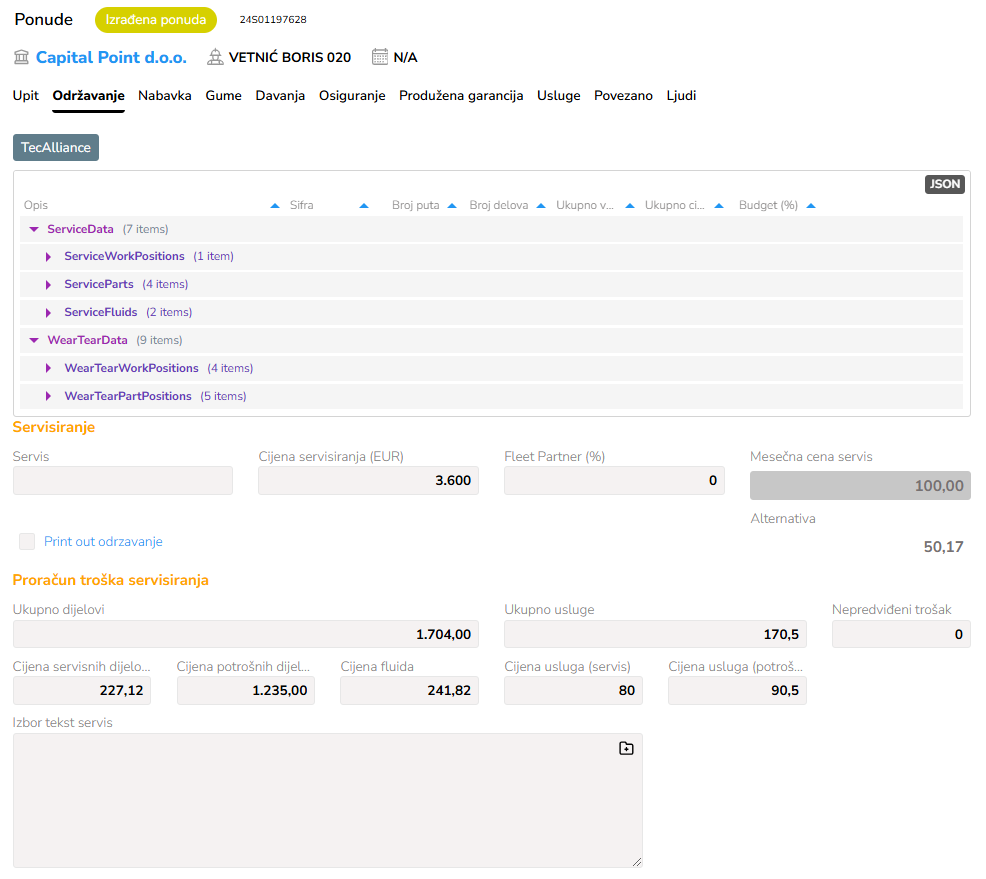Open the Capital Point d.o.o. link
The height and width of the screenshot is (879, 986).
111,57
